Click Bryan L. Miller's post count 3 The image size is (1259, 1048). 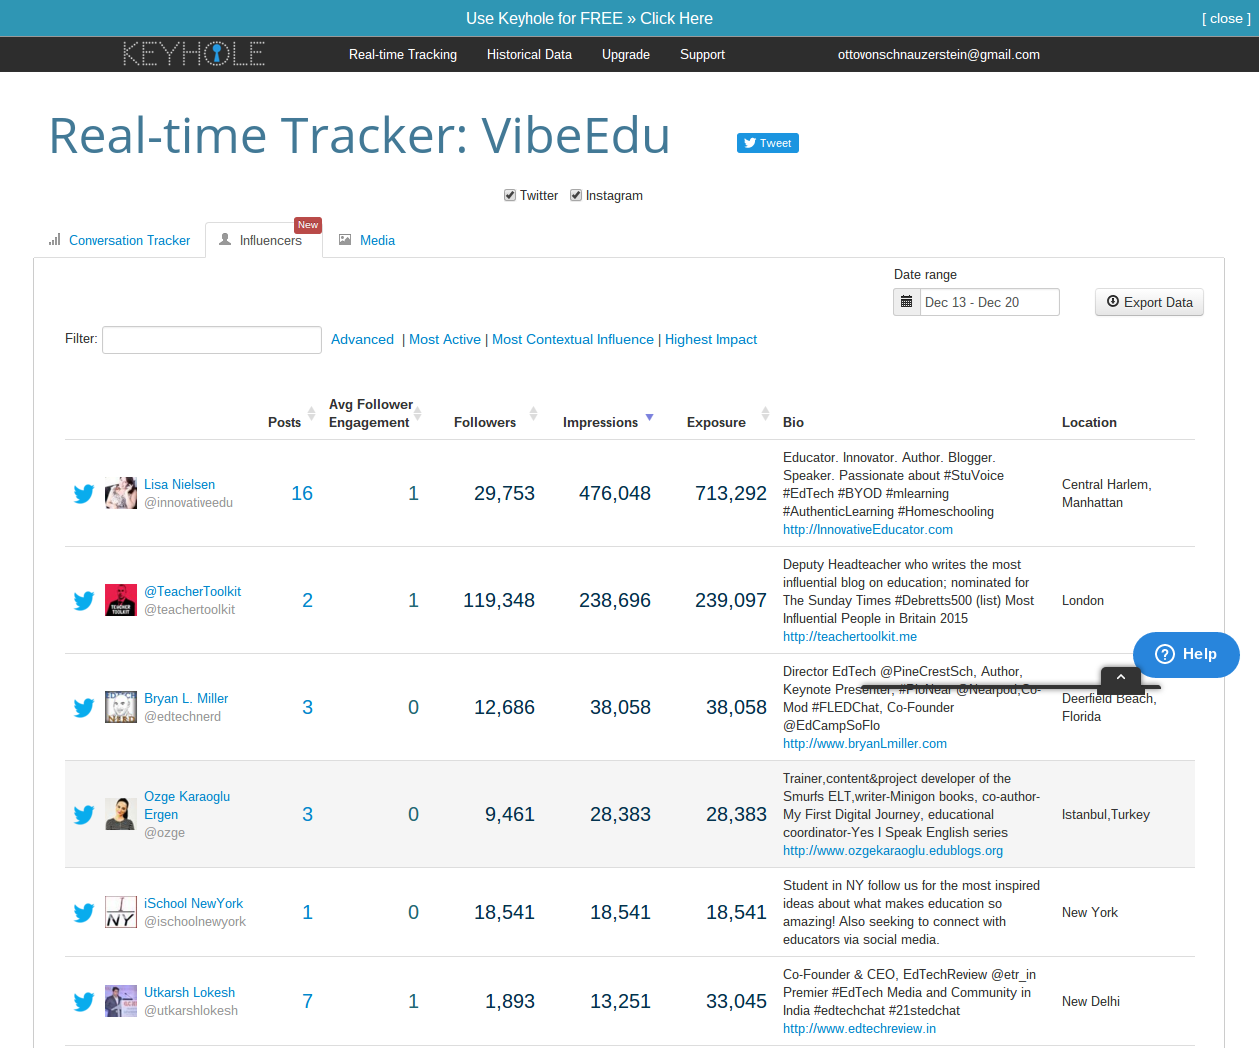point(308,708)
